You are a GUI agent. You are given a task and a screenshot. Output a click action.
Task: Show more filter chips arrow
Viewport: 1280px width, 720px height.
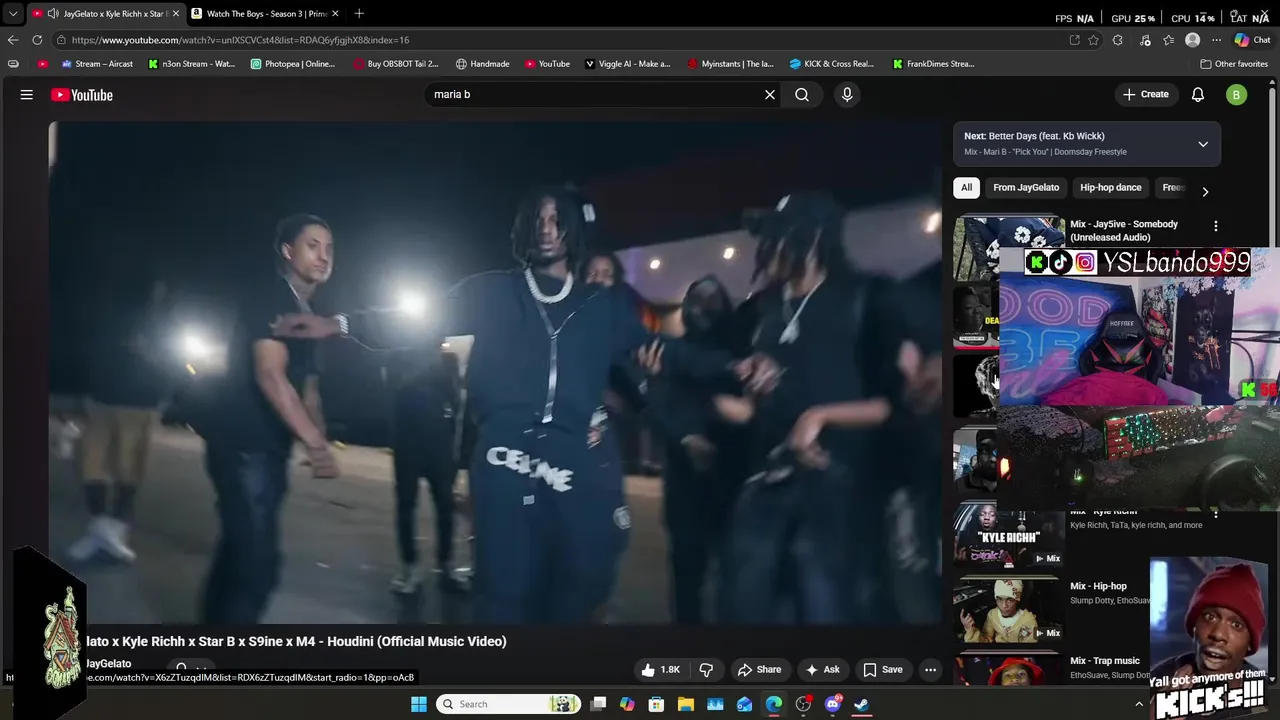1205,191
